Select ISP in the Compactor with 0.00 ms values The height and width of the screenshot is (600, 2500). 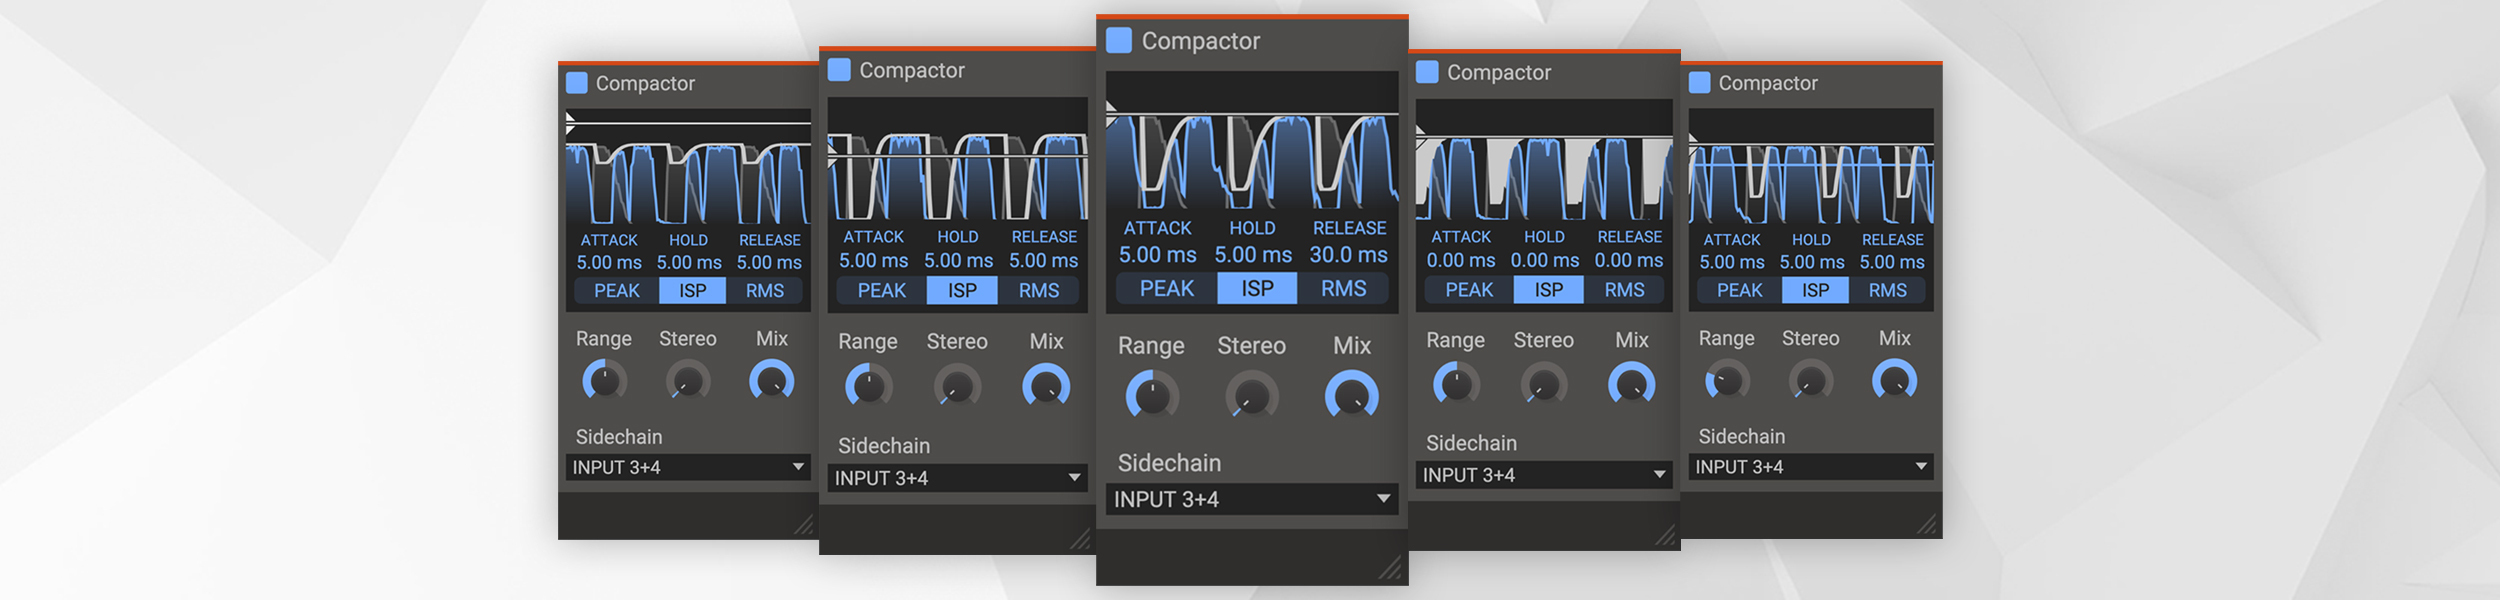tap(1549, 290)
